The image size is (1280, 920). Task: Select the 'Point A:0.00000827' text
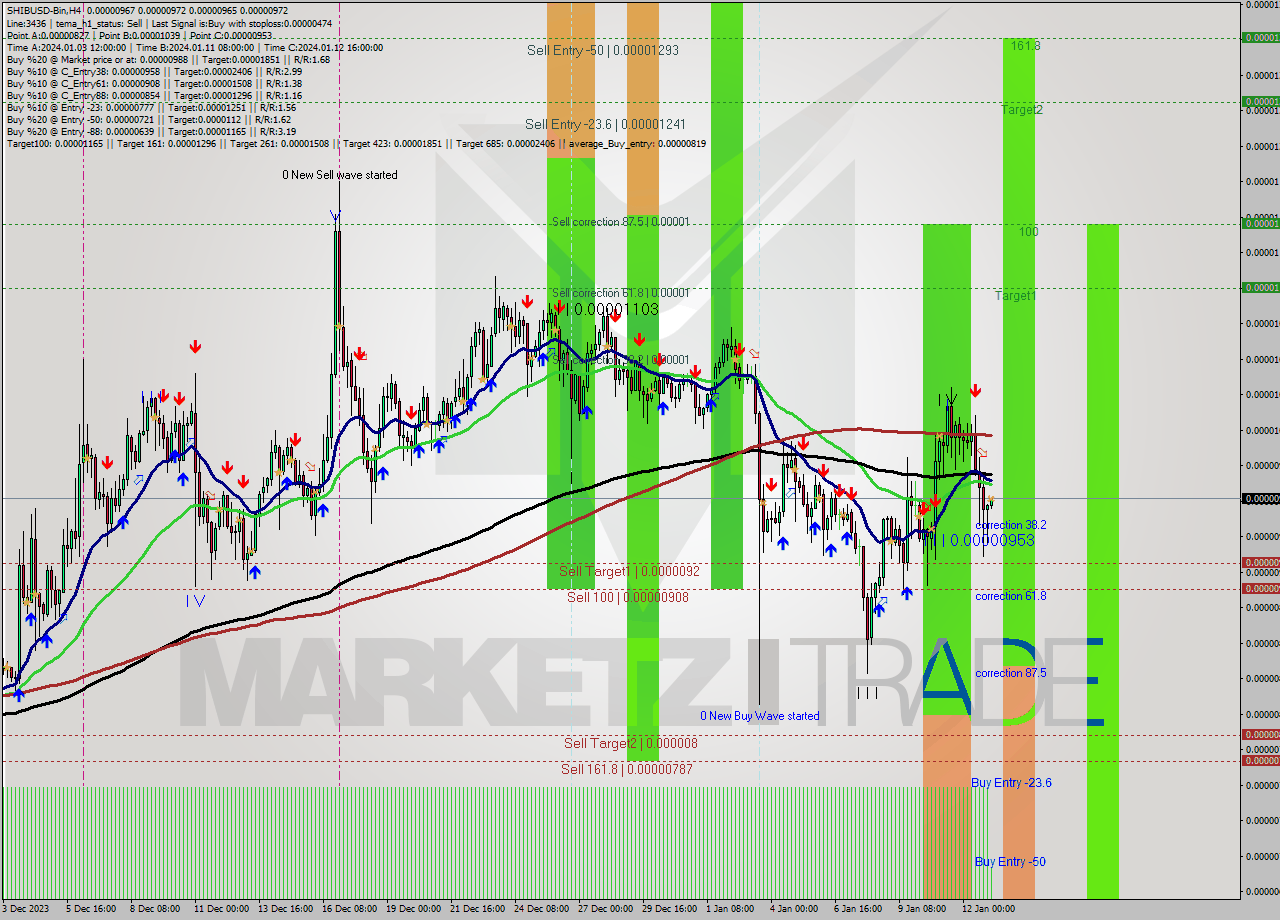[x=48, y=35]
